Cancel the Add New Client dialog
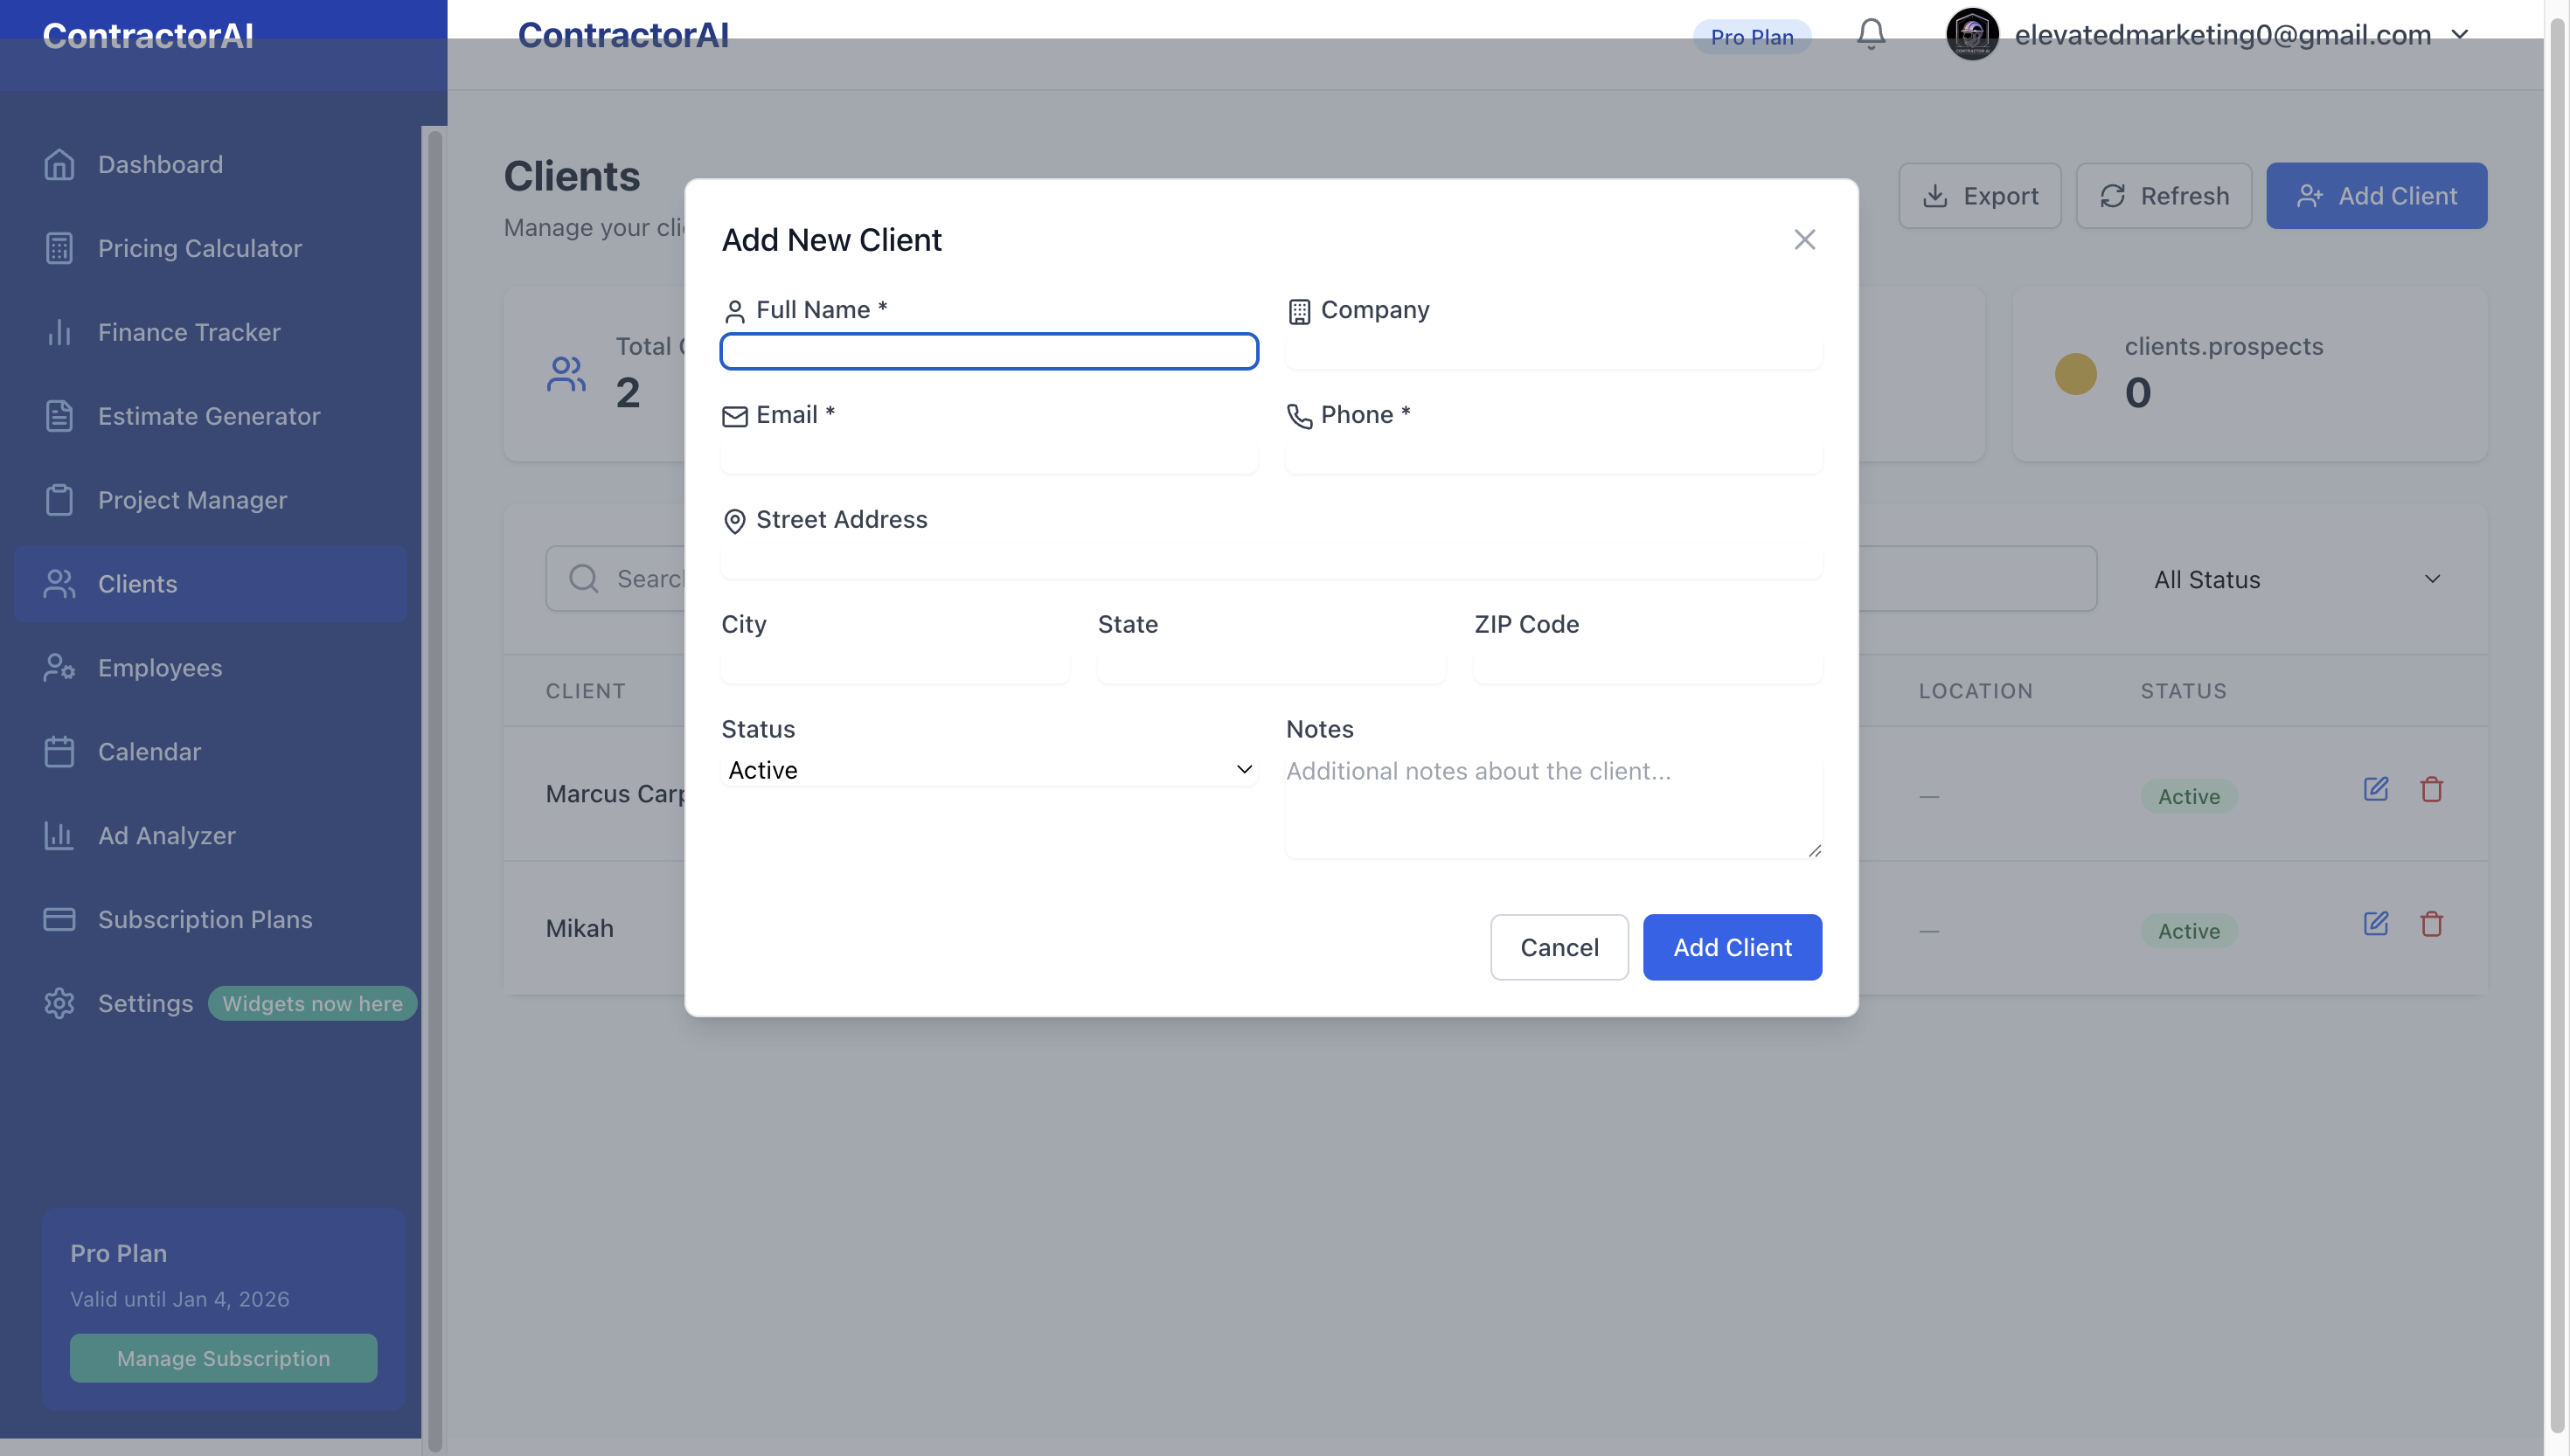Viewport: 2570px width, 1456px height. pos(1558,947)
